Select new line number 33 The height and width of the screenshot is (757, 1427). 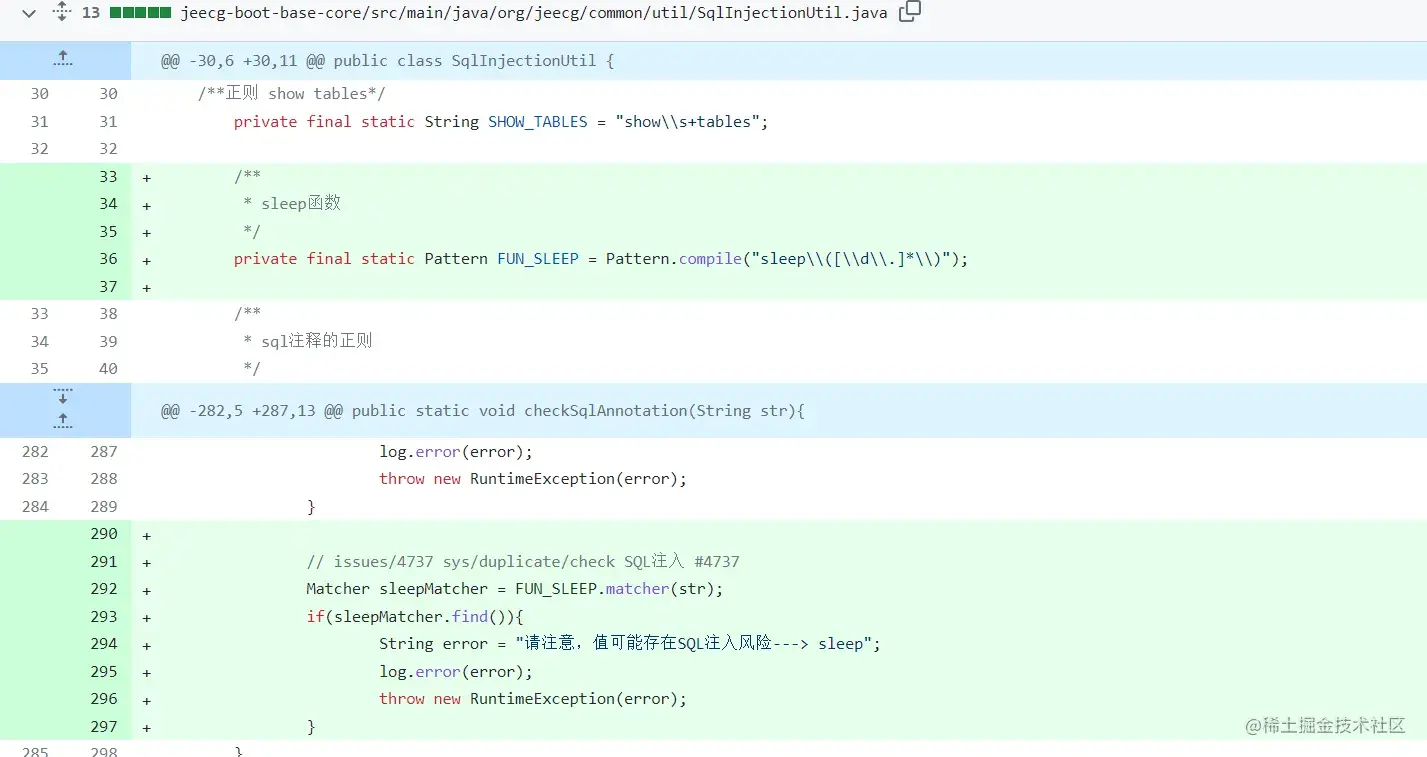coord(108,177)
